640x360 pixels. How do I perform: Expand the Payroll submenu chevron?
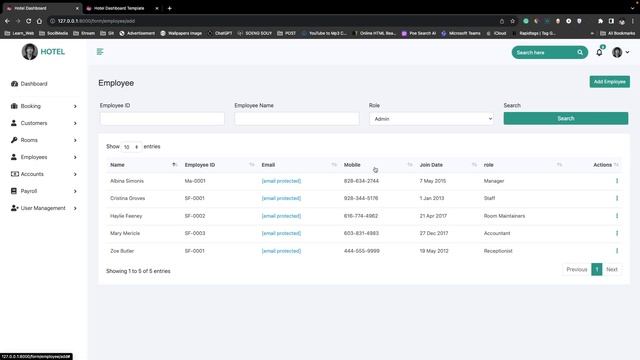coord(75,191)
